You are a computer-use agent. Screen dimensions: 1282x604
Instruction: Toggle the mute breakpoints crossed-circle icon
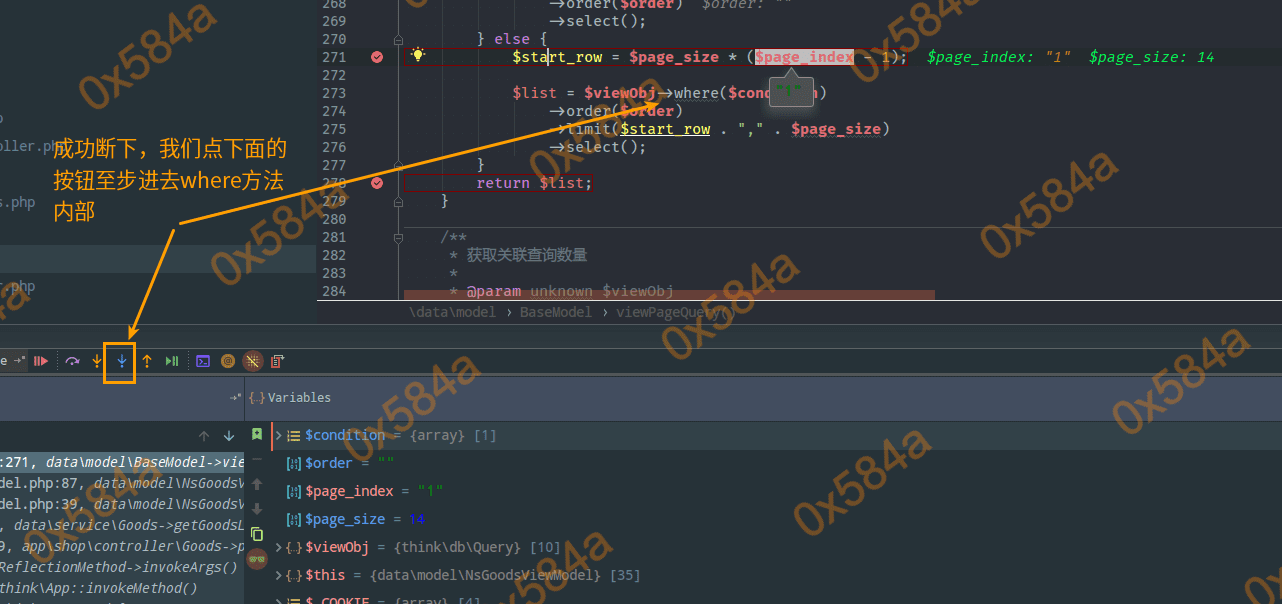[253, 361]
